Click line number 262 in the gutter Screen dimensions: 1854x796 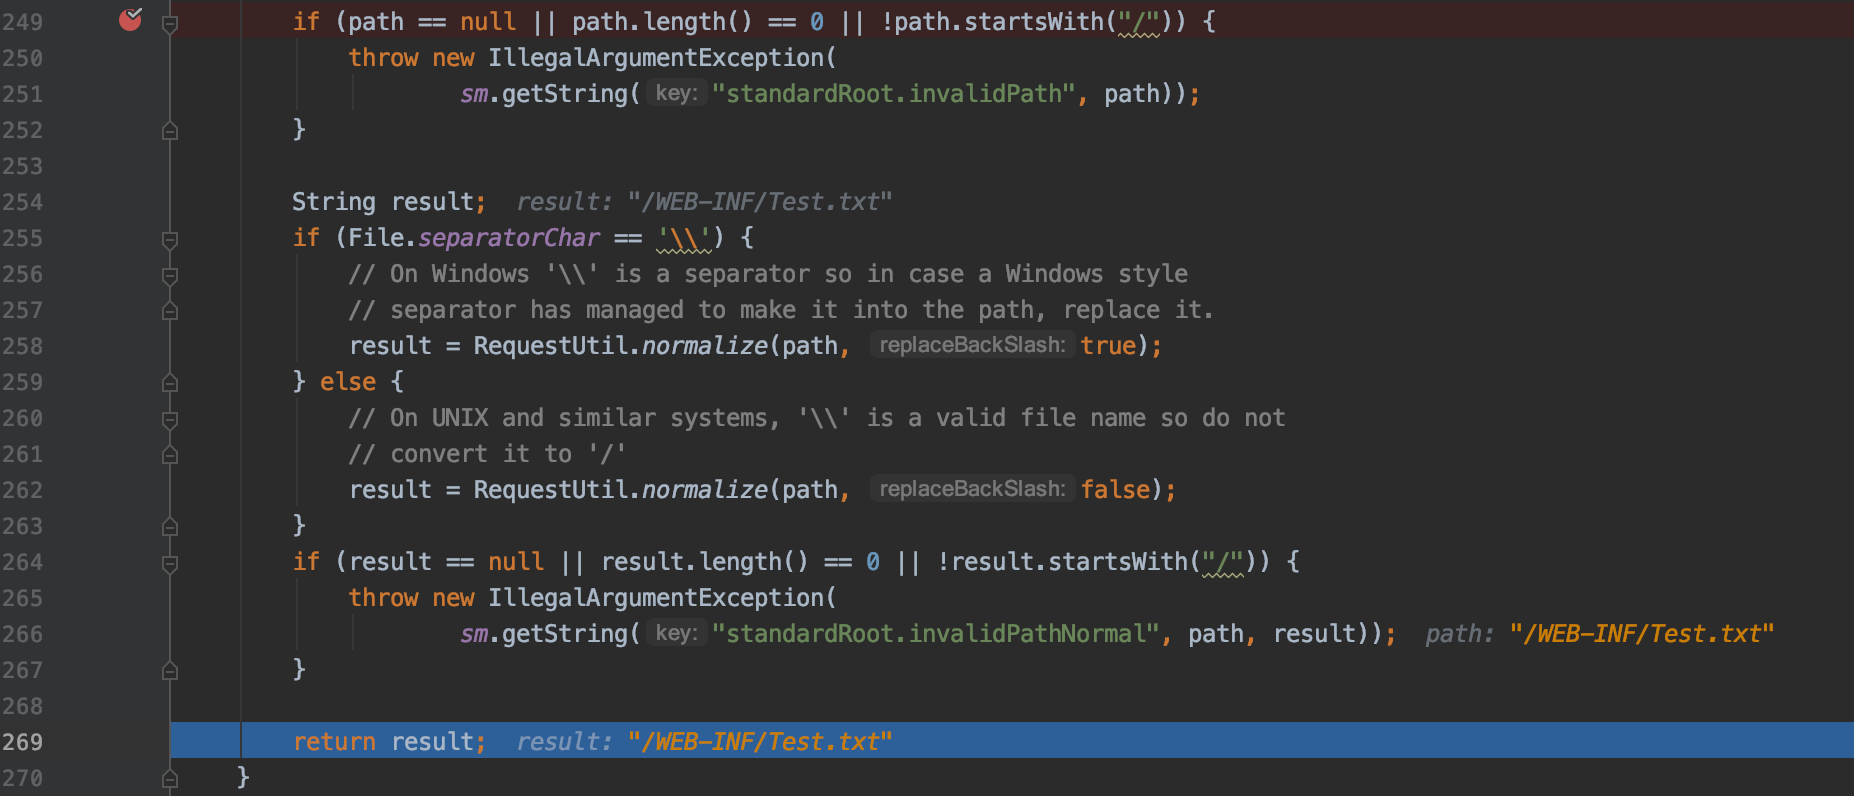point(23,490)
